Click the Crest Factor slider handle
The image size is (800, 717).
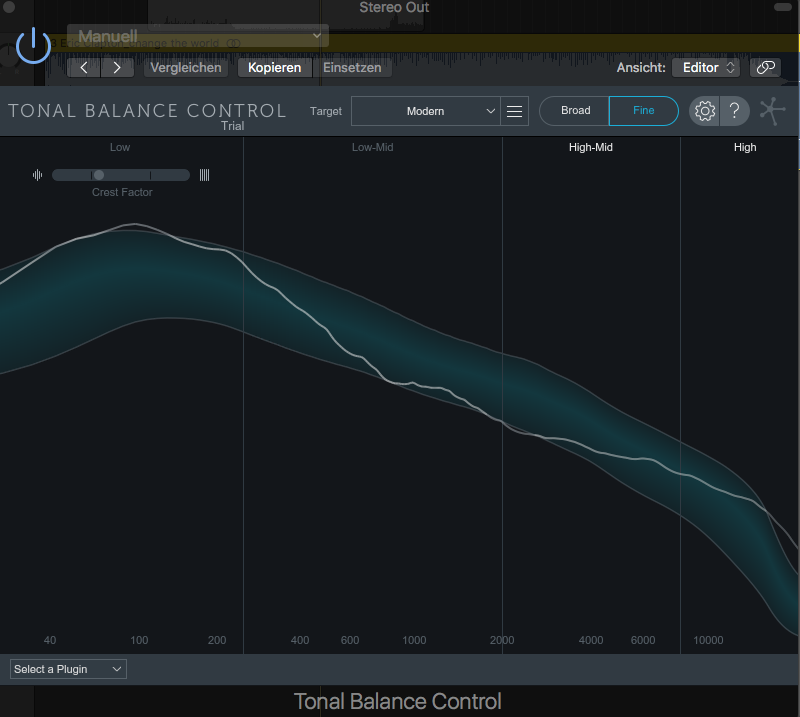click(x=99, y=175)
